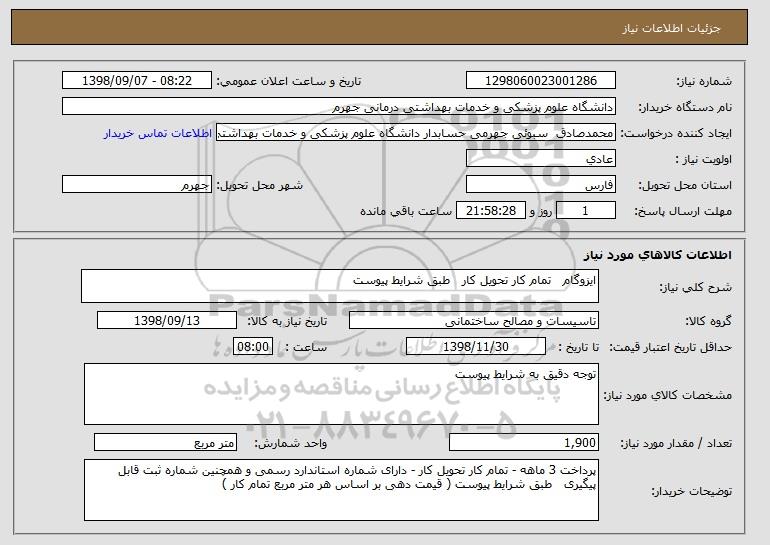
Task: Click the label تاریخ و ساعت اعلان عمومی
Action: (x=289, y=81)
